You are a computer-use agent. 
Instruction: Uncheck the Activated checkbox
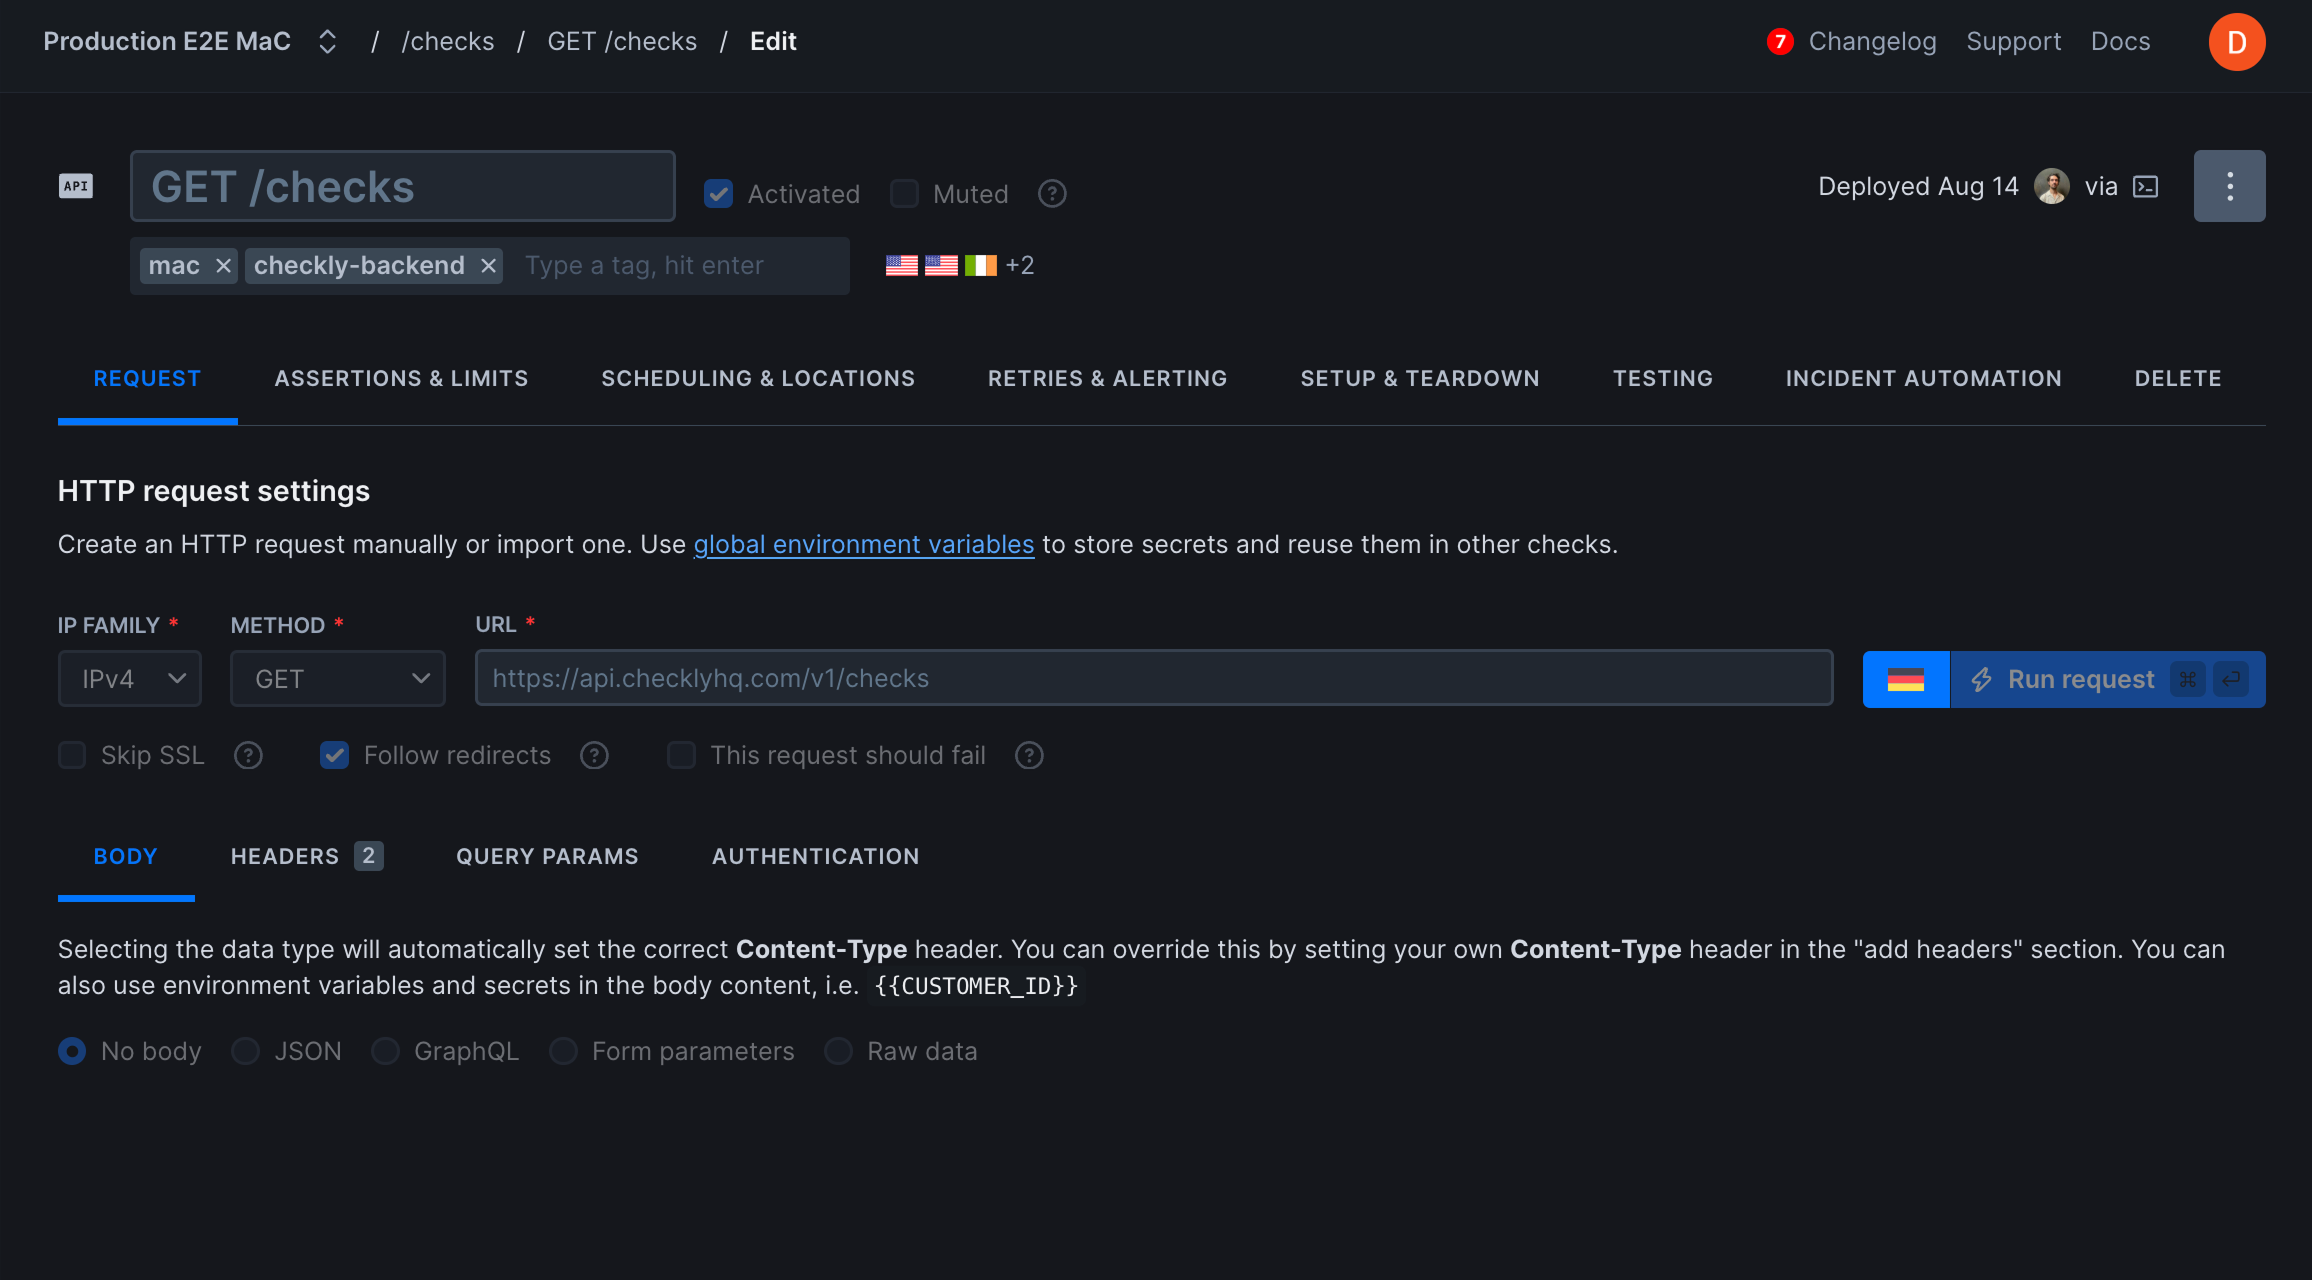tap(718, 193)
